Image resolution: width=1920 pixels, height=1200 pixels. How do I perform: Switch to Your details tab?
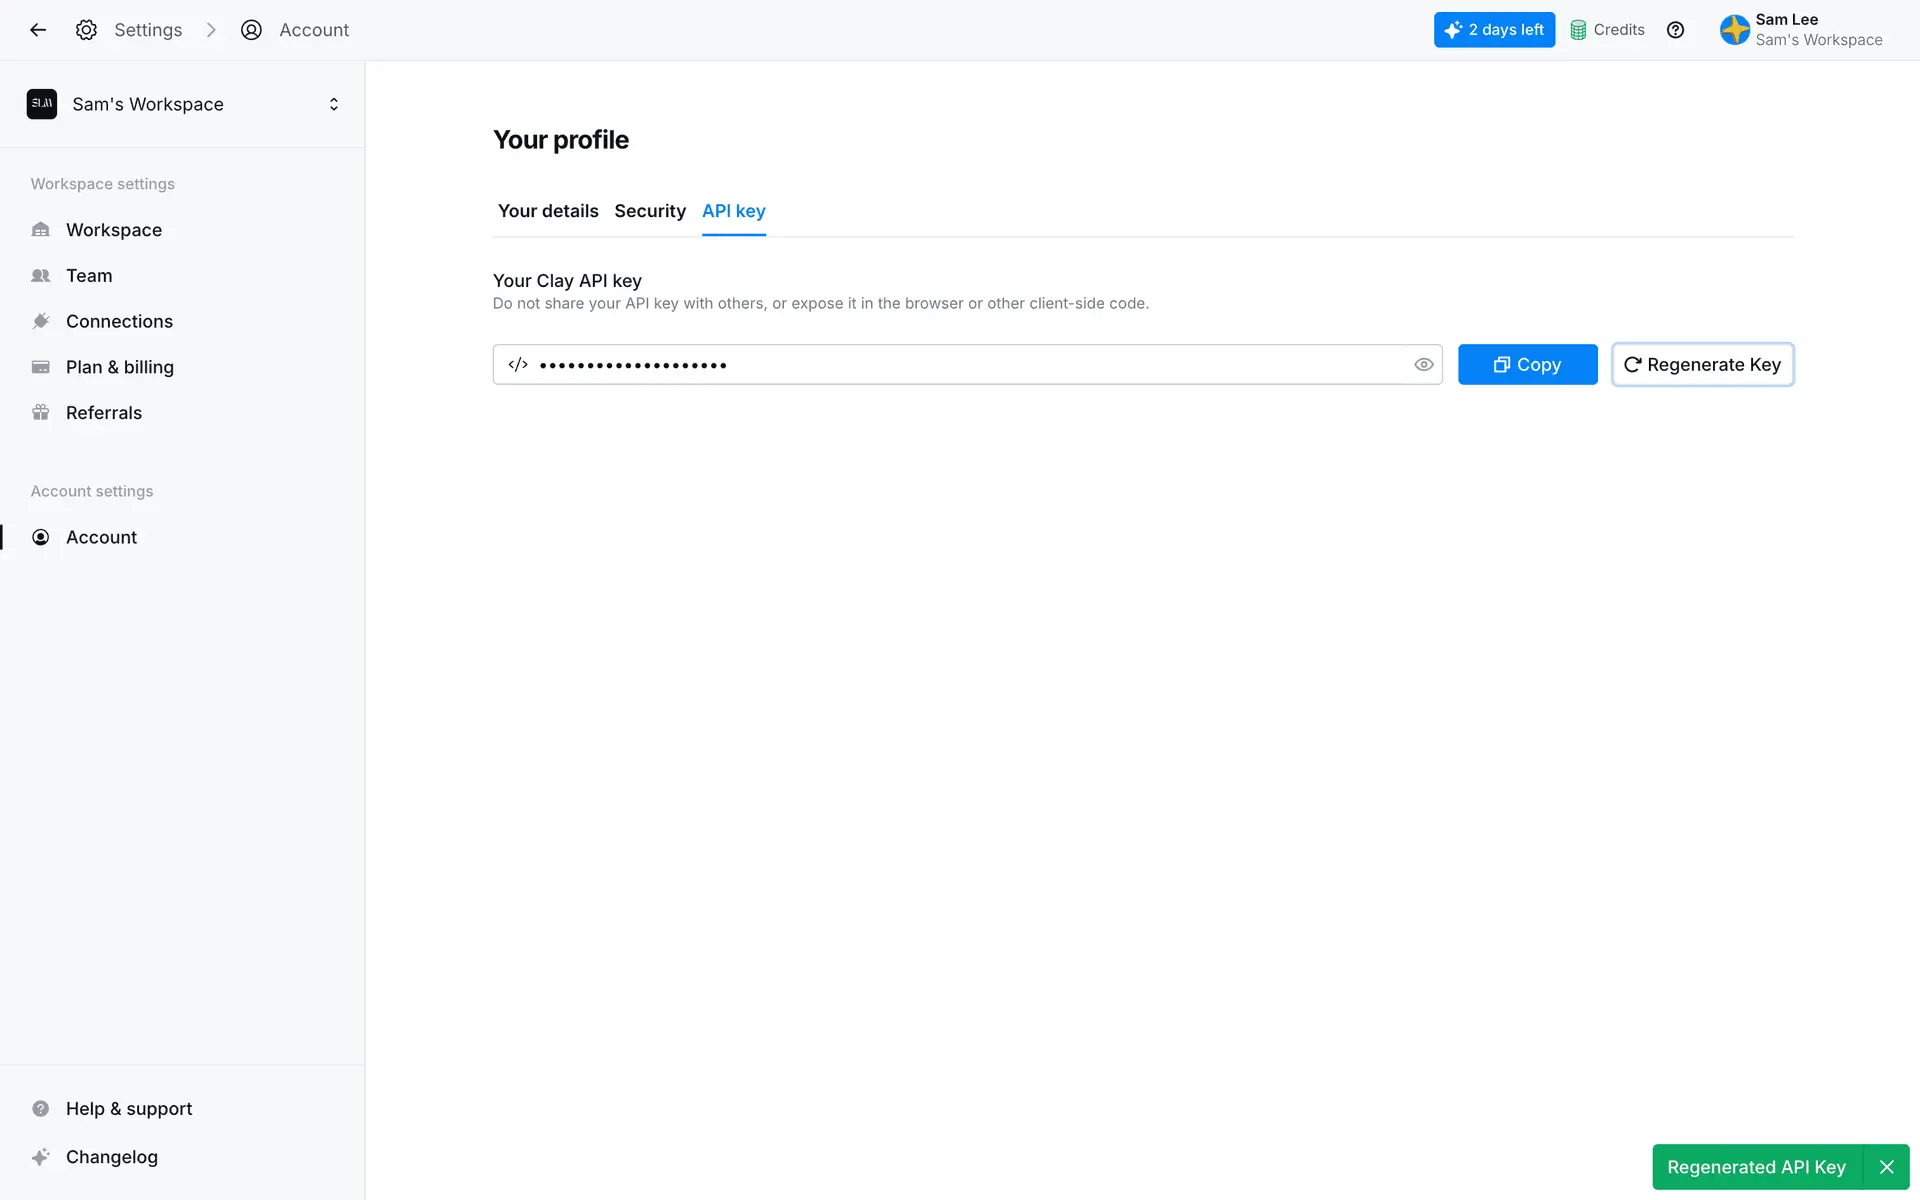(548, 211)
